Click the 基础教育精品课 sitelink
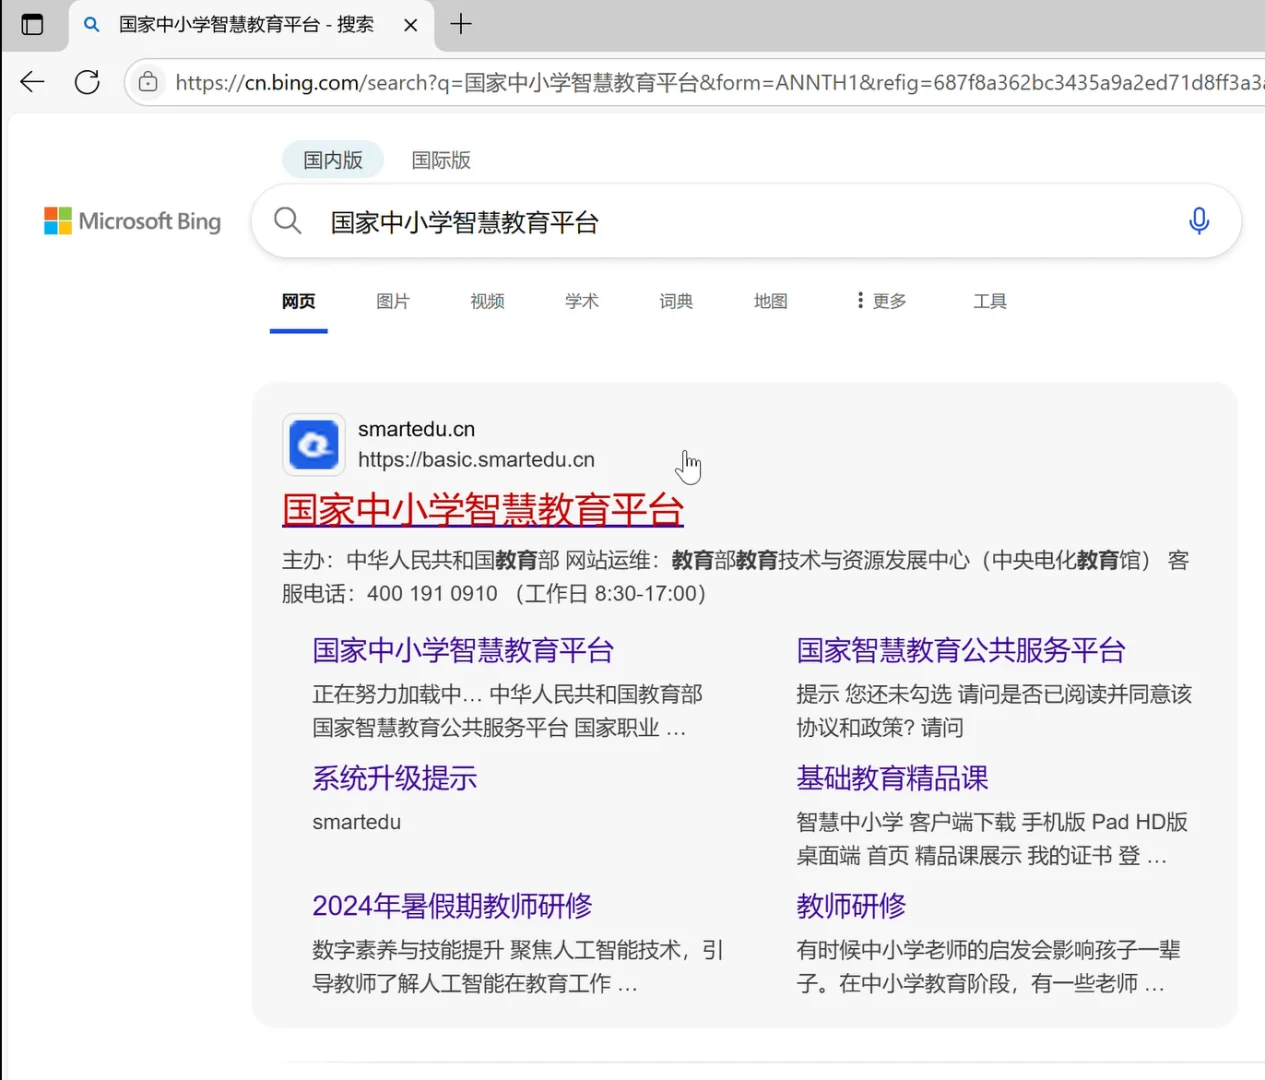 coord(891,778)
